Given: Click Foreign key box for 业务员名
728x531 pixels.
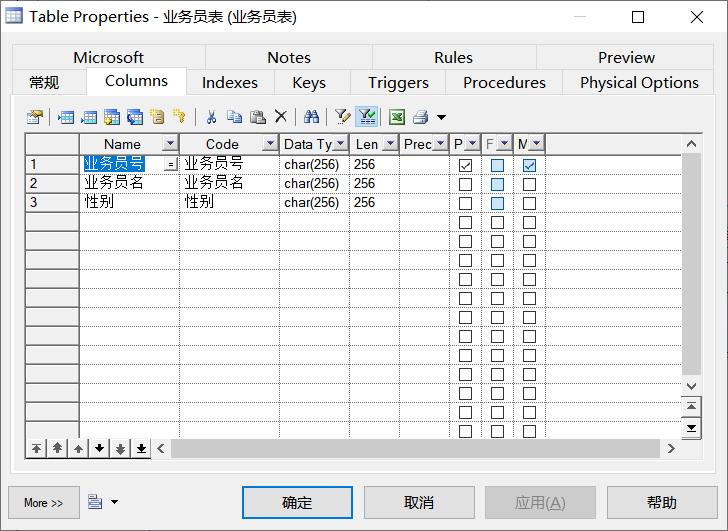Looking at the screenshot, I should point(497,184).
